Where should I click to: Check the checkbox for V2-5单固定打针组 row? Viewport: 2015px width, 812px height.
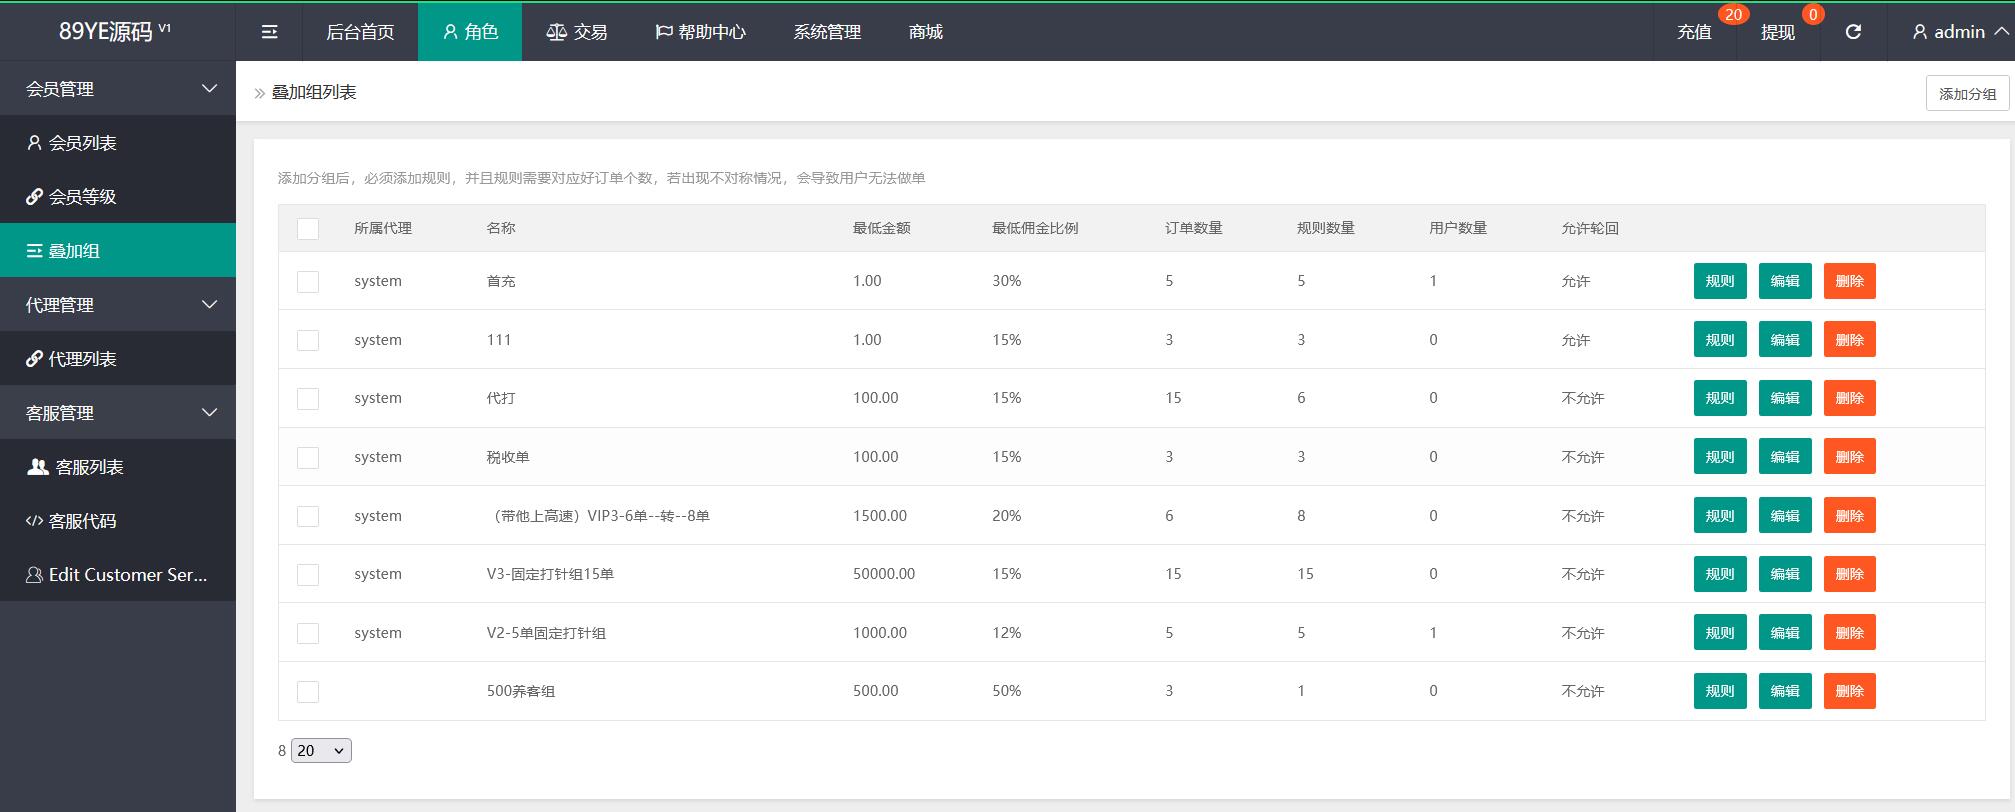pos(308,634)
